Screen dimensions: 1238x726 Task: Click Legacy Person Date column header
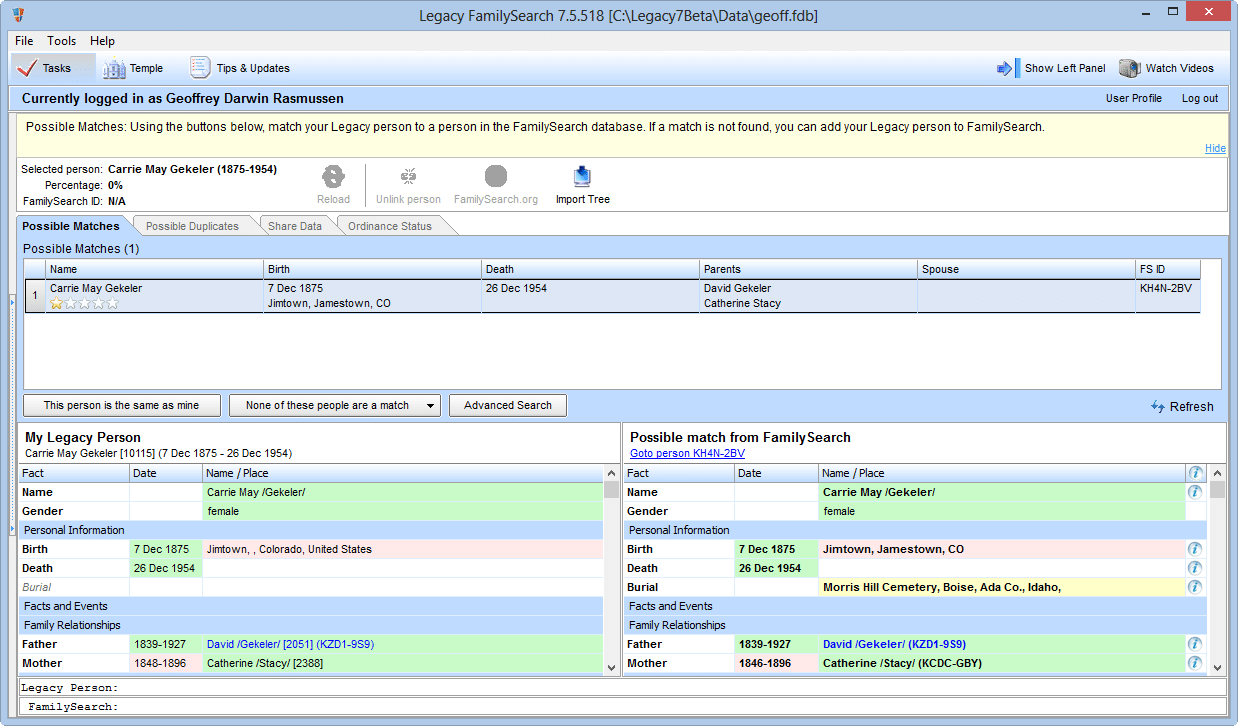point(166,473)
